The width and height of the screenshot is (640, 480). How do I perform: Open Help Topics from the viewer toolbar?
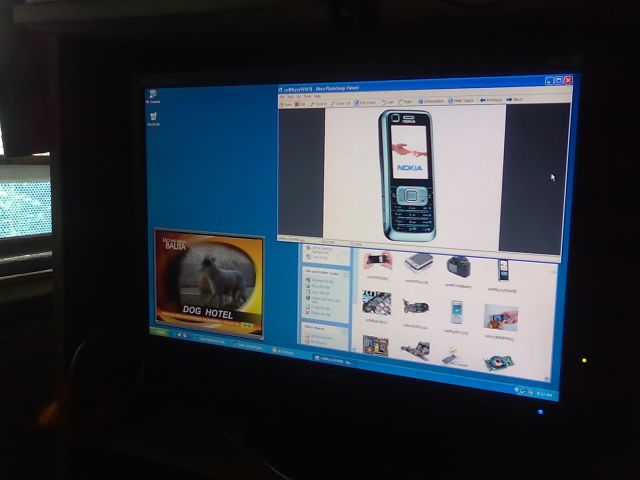click(461, 100)
